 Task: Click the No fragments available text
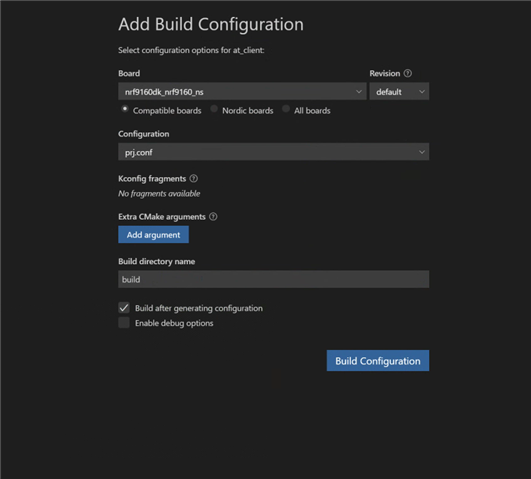(x=159, y=193)
